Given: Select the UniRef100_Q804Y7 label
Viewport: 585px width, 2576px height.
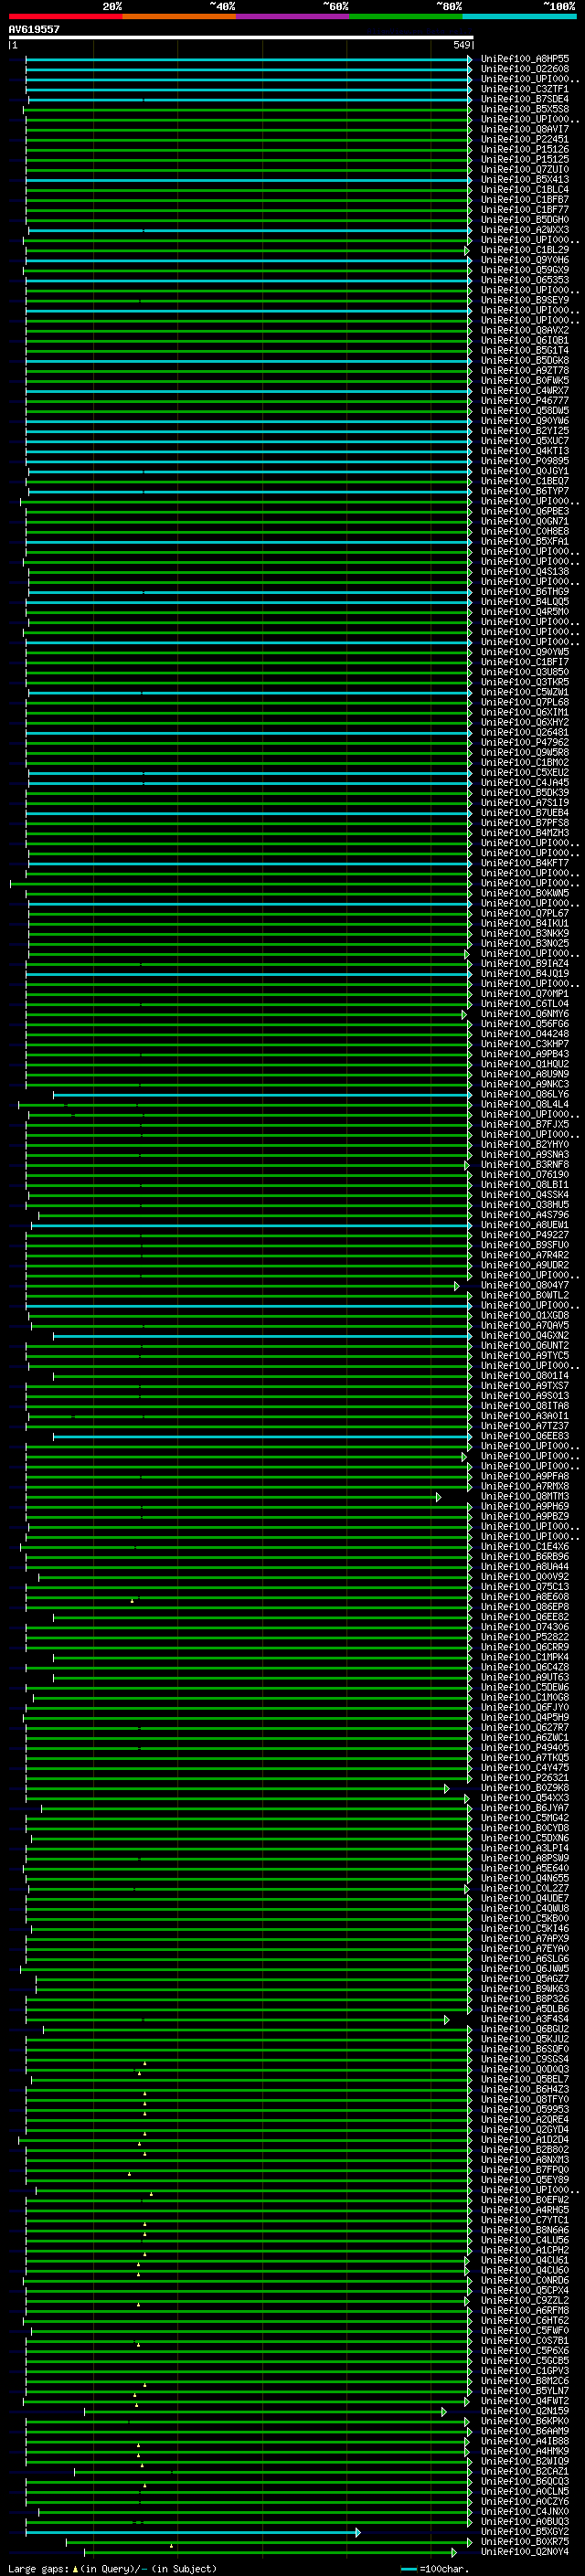Looking at the screenshot, I should coord(525,1286).
